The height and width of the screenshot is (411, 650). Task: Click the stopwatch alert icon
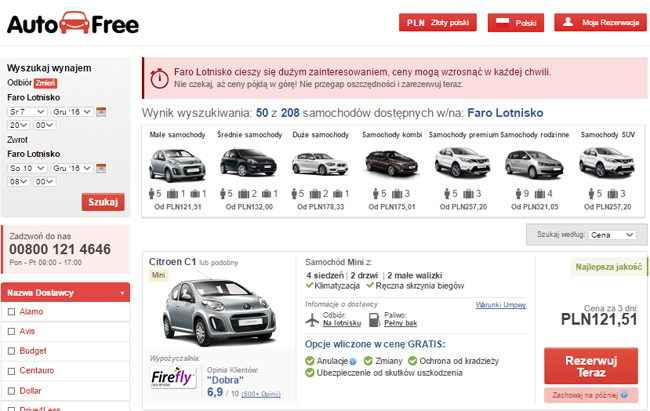[x=159, y=78]
